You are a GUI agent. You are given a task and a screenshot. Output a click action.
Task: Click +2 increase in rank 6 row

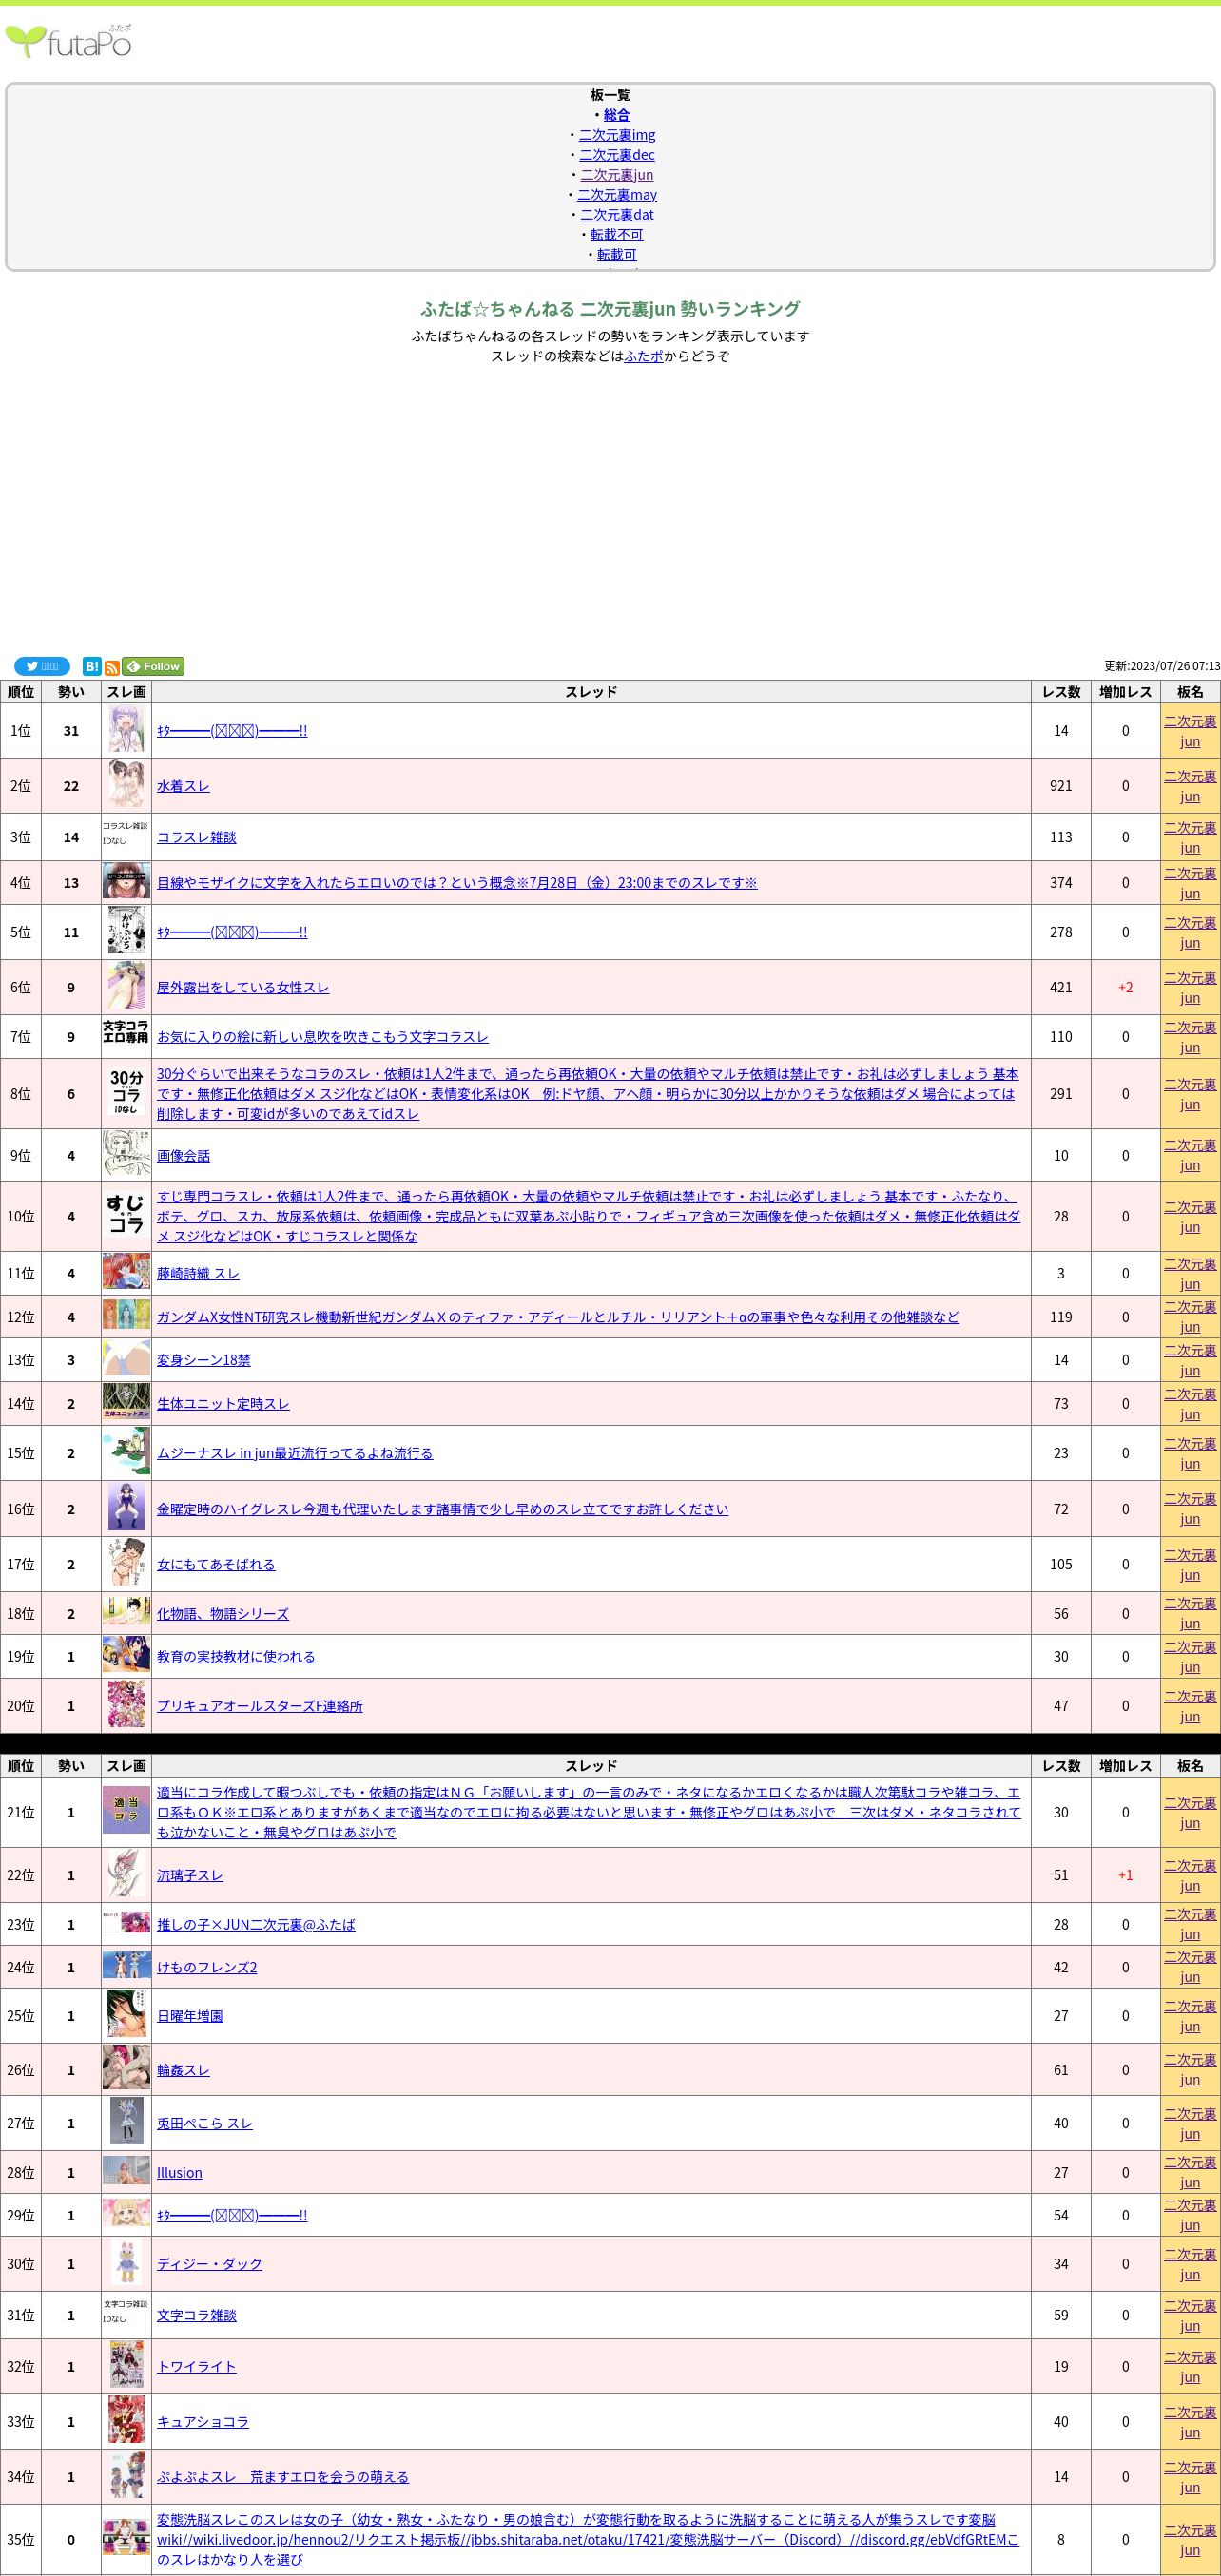click(1125, 987)
